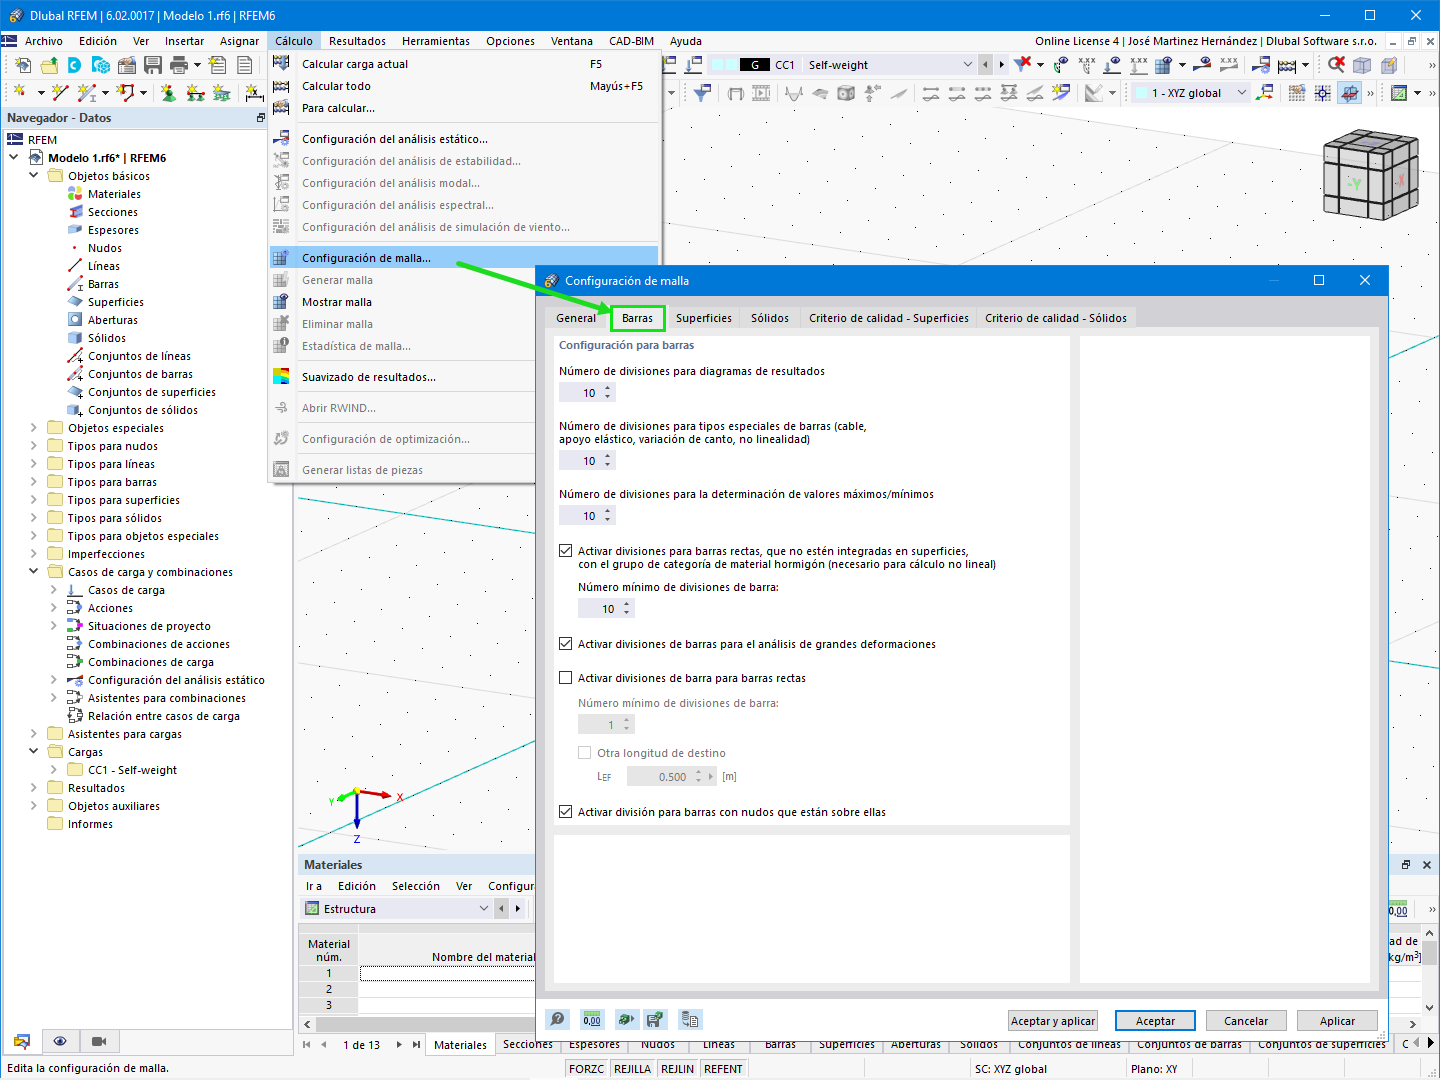Open the Estadística de malla tool
The image size is (1440, 1080).
[x=281, y=345]
